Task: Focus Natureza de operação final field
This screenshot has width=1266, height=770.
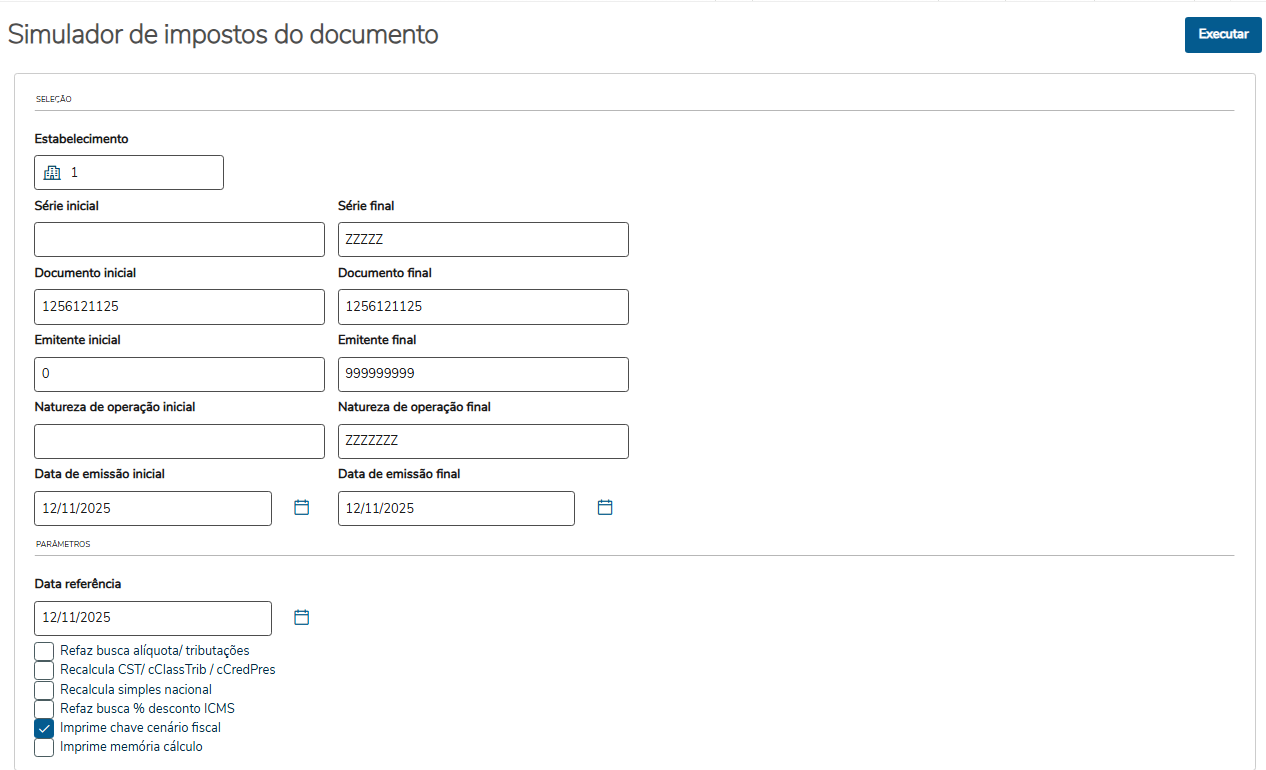Action: (483, 441)
